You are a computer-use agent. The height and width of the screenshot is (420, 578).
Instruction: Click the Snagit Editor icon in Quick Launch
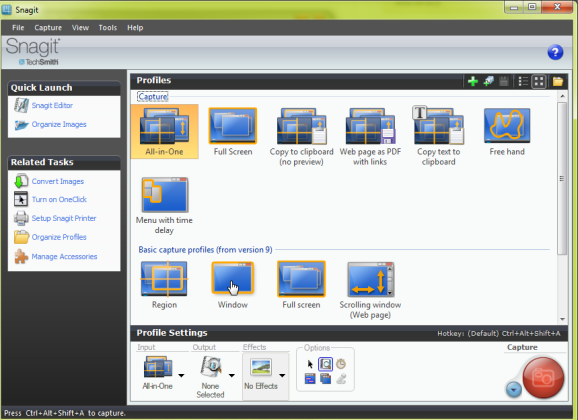click(21, 105)
